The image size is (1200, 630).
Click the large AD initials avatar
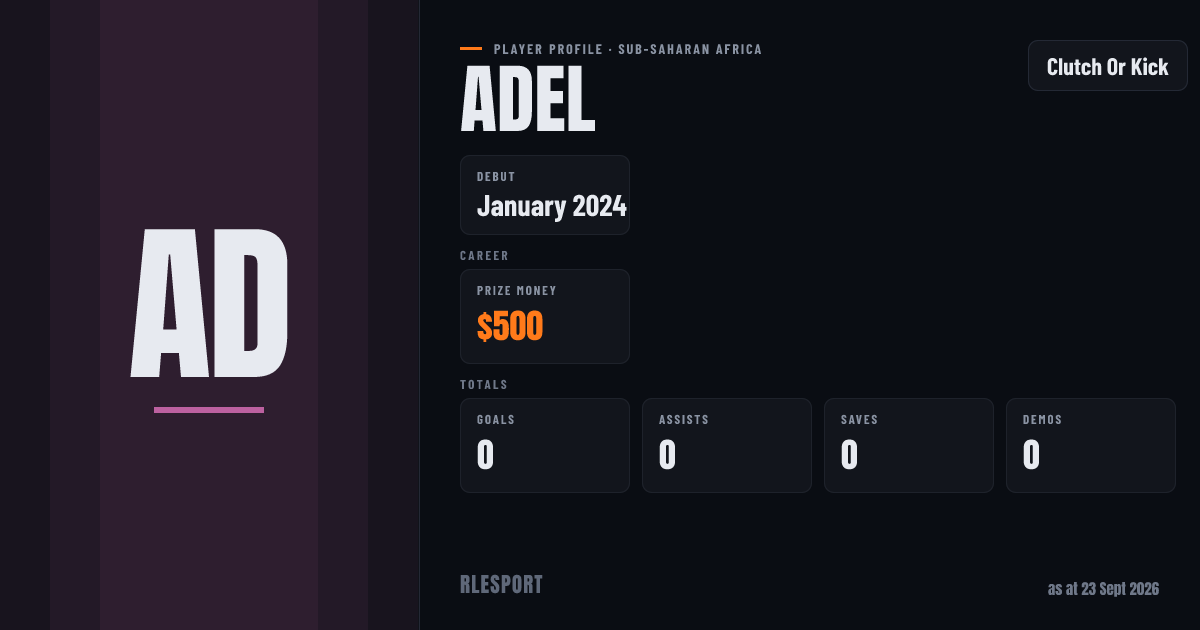pos(209,304)
